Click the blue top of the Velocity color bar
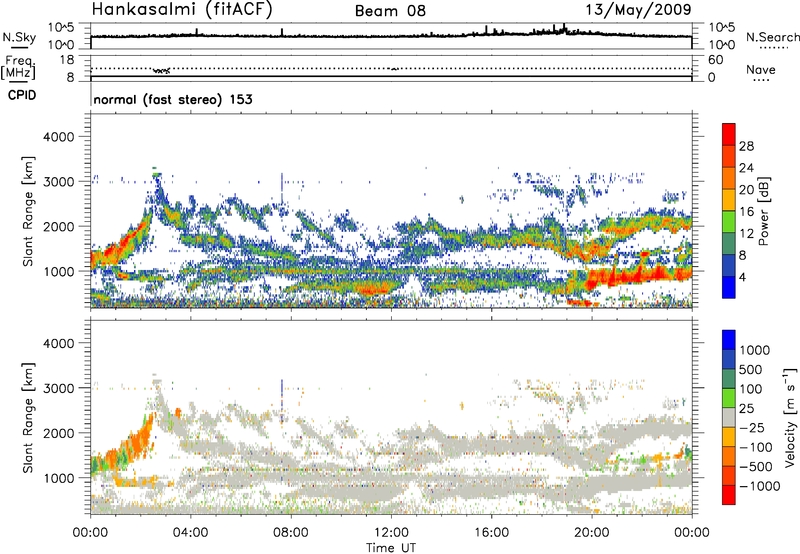The width and height of the screenshot is (800, 554). click(x=729, y=340)
